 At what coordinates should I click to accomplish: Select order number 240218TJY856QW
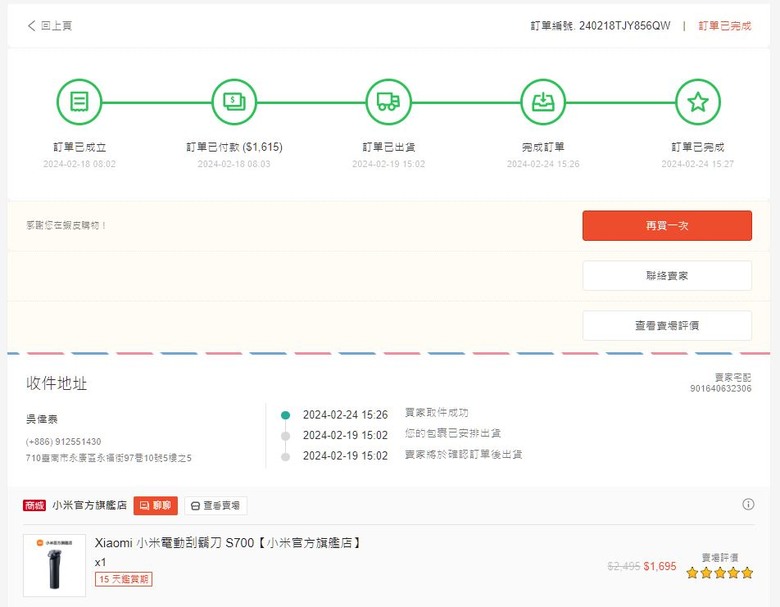pos(625,26)
